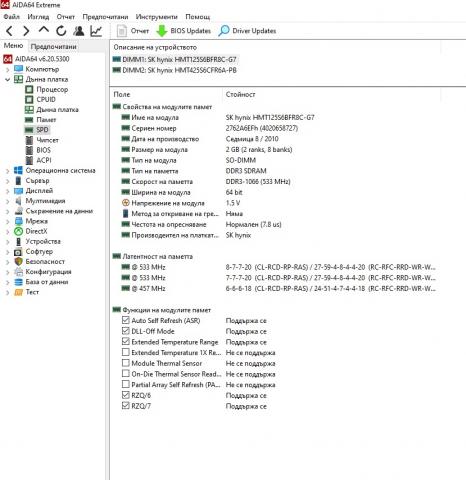466x480 pixels.
Task: Click the Стойност column header
Action: point(240,94)
